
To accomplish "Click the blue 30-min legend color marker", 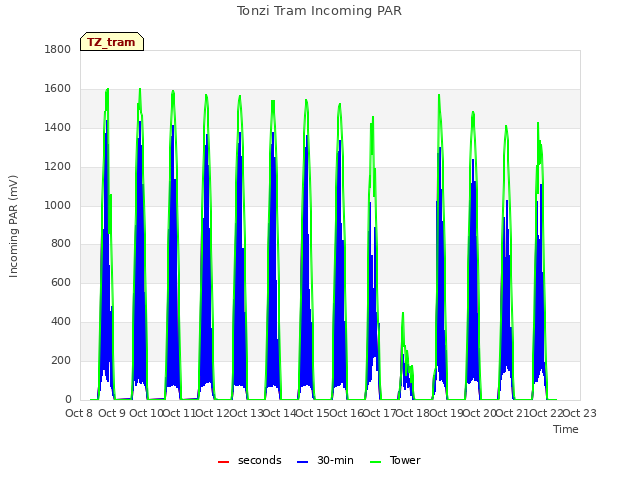I will pos(302,462).
